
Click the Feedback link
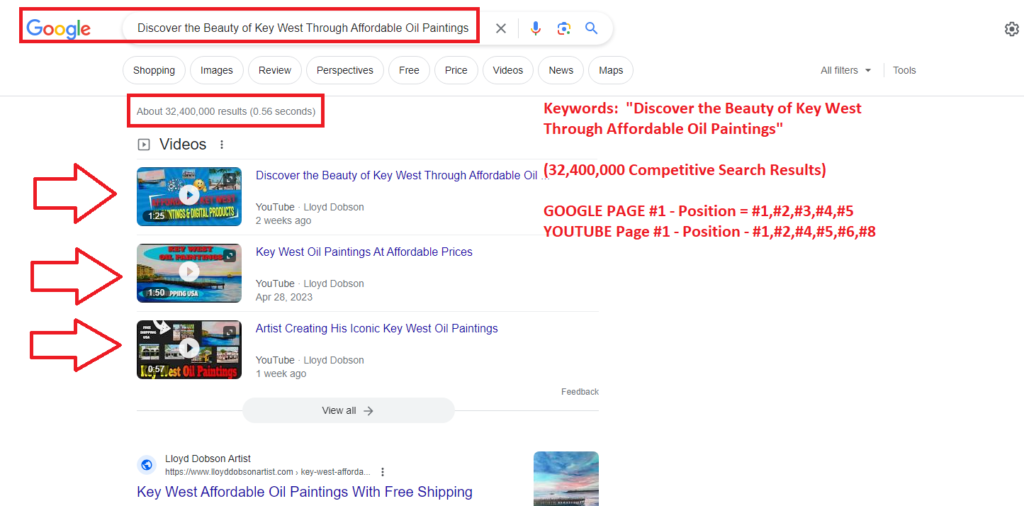(x=580, y=392)
